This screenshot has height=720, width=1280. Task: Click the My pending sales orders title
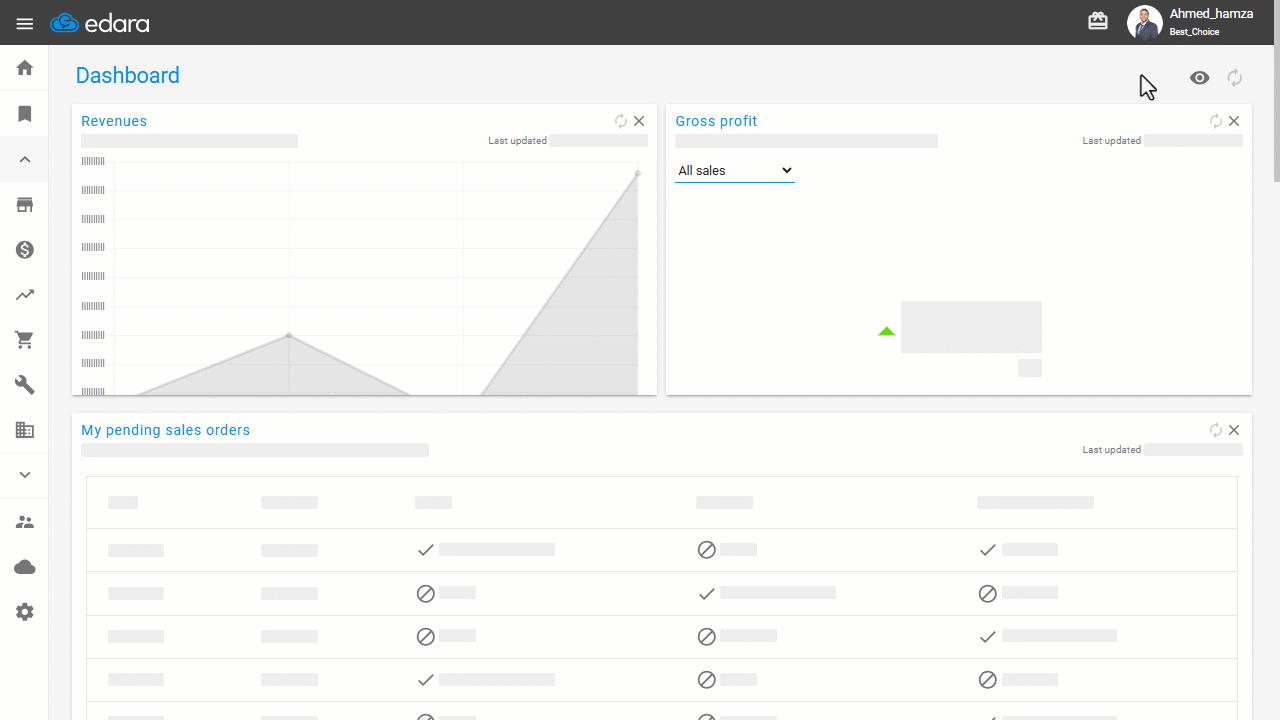[x=166, y=430]
